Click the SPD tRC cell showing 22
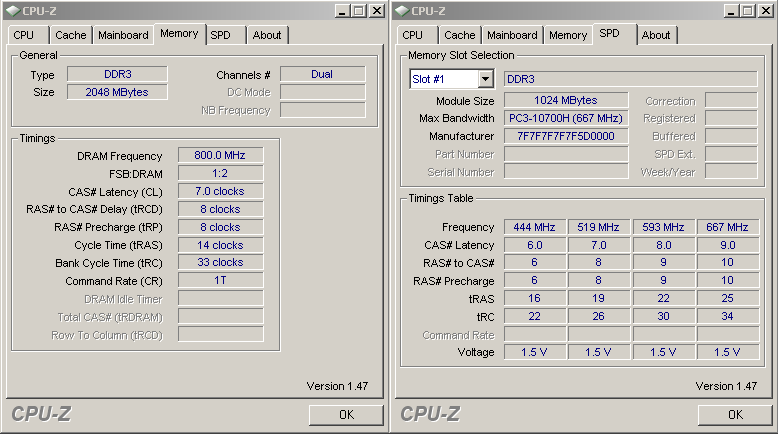The height and width of the screenshot is (434, 778). [535, 316]
